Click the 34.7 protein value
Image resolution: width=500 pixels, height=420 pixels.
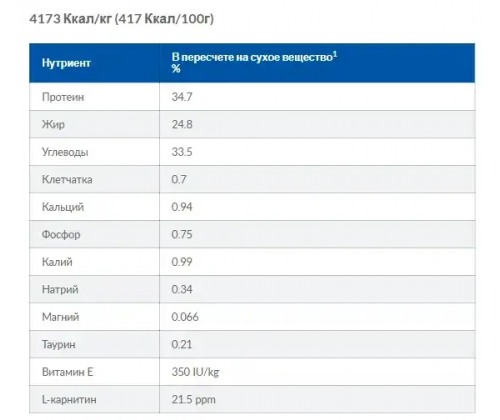[182, 97]
